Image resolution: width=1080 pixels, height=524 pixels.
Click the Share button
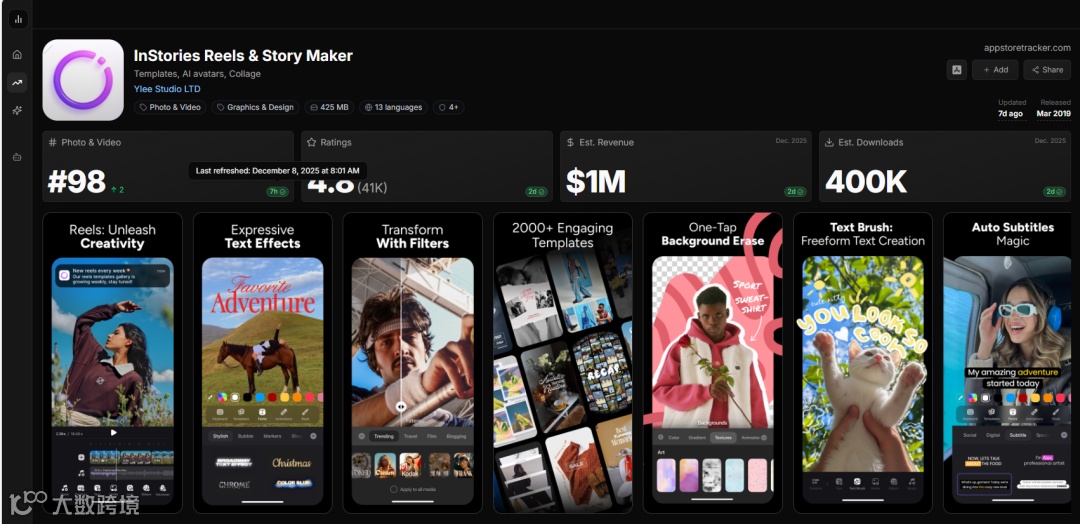1047,70
